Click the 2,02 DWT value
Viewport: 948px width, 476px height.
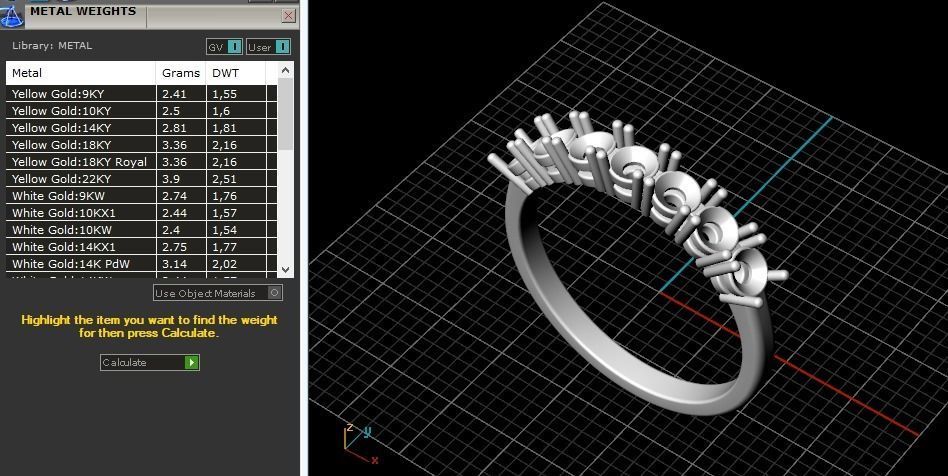[x=224, y=264]
